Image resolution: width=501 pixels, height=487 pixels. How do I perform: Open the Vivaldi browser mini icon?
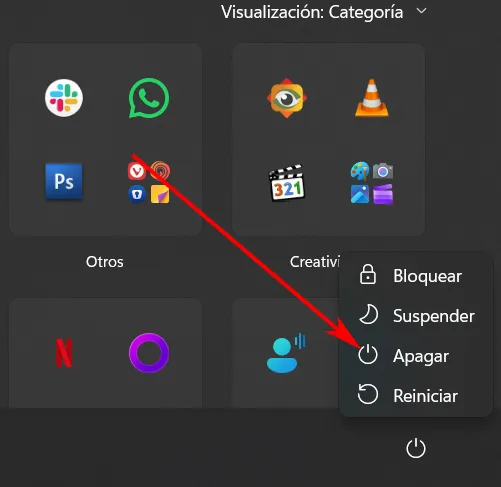(x=137, y=171)
